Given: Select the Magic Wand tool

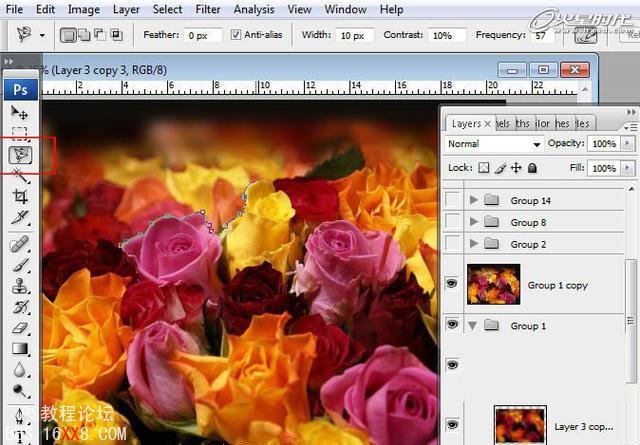Looking at the screenshot, I should (x=20, y=176).
